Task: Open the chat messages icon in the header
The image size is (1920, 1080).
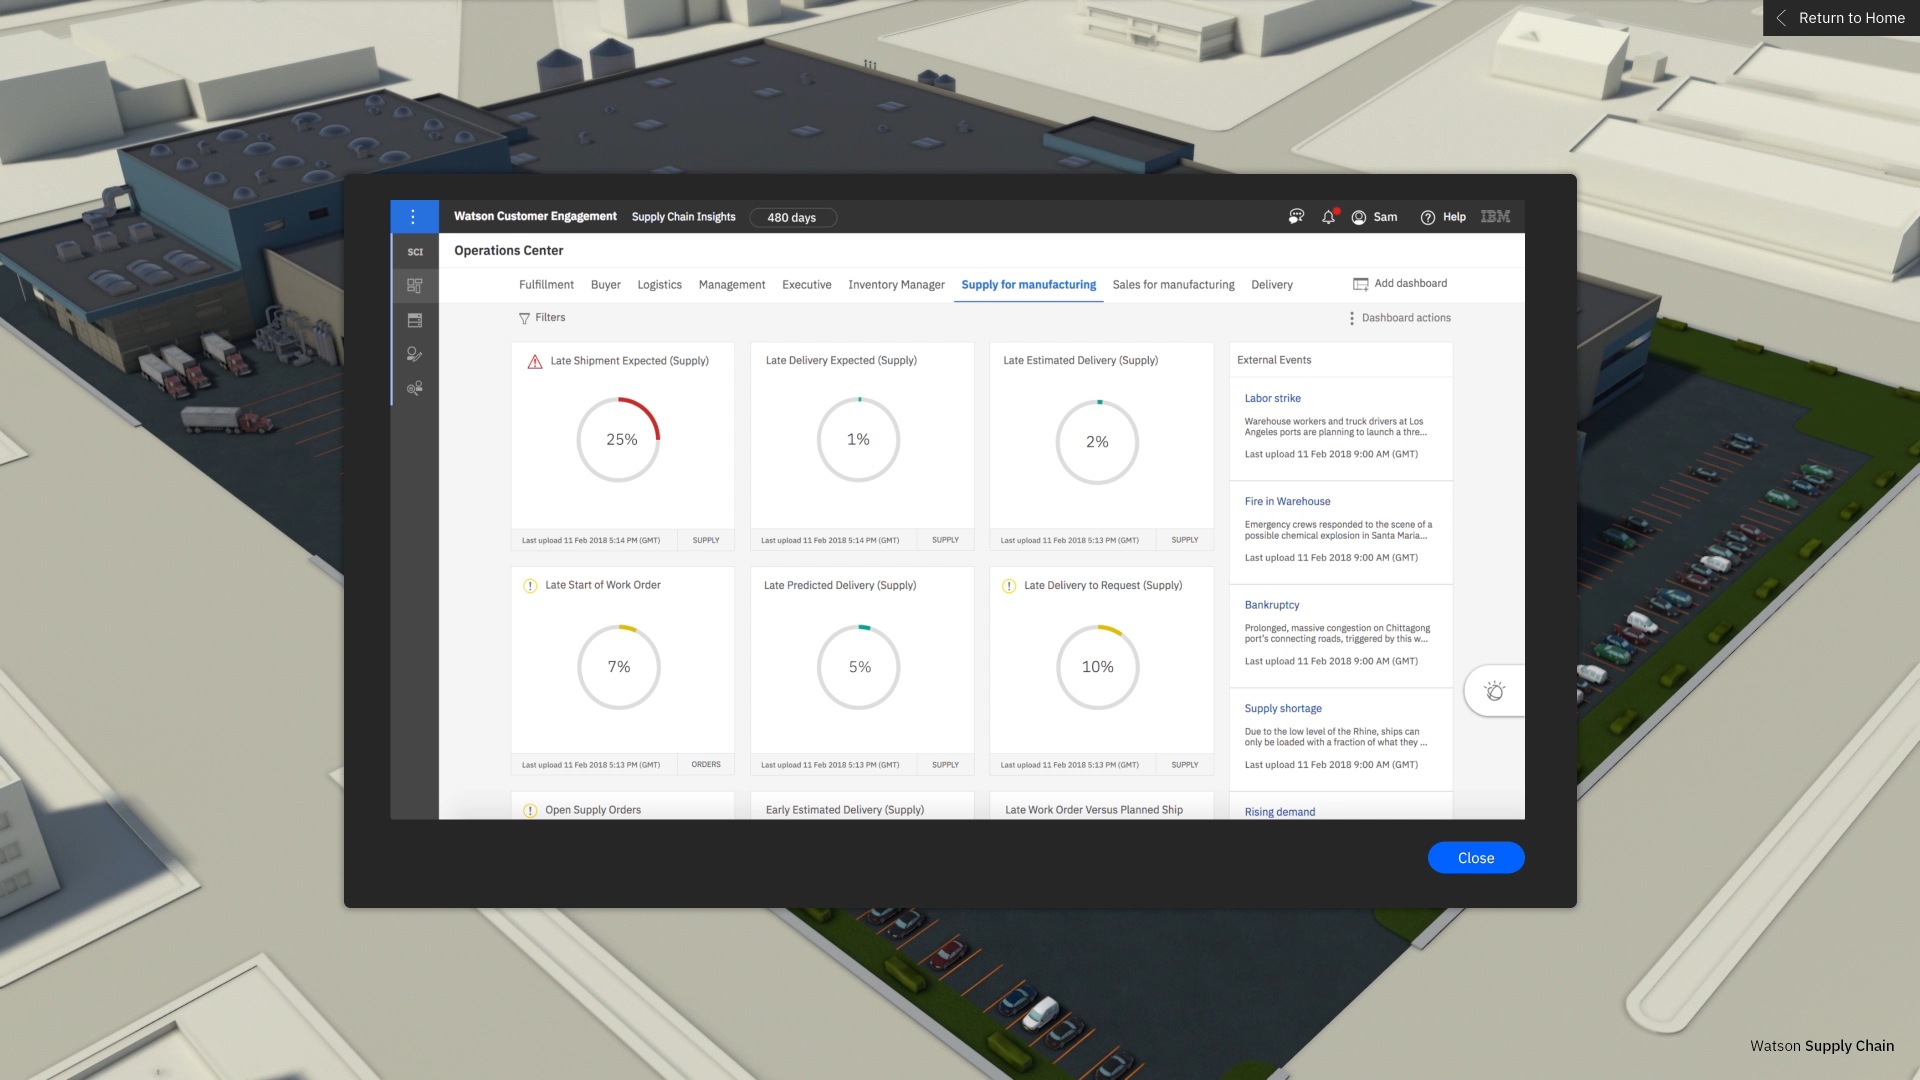Action: click(x=1296, y=217)
